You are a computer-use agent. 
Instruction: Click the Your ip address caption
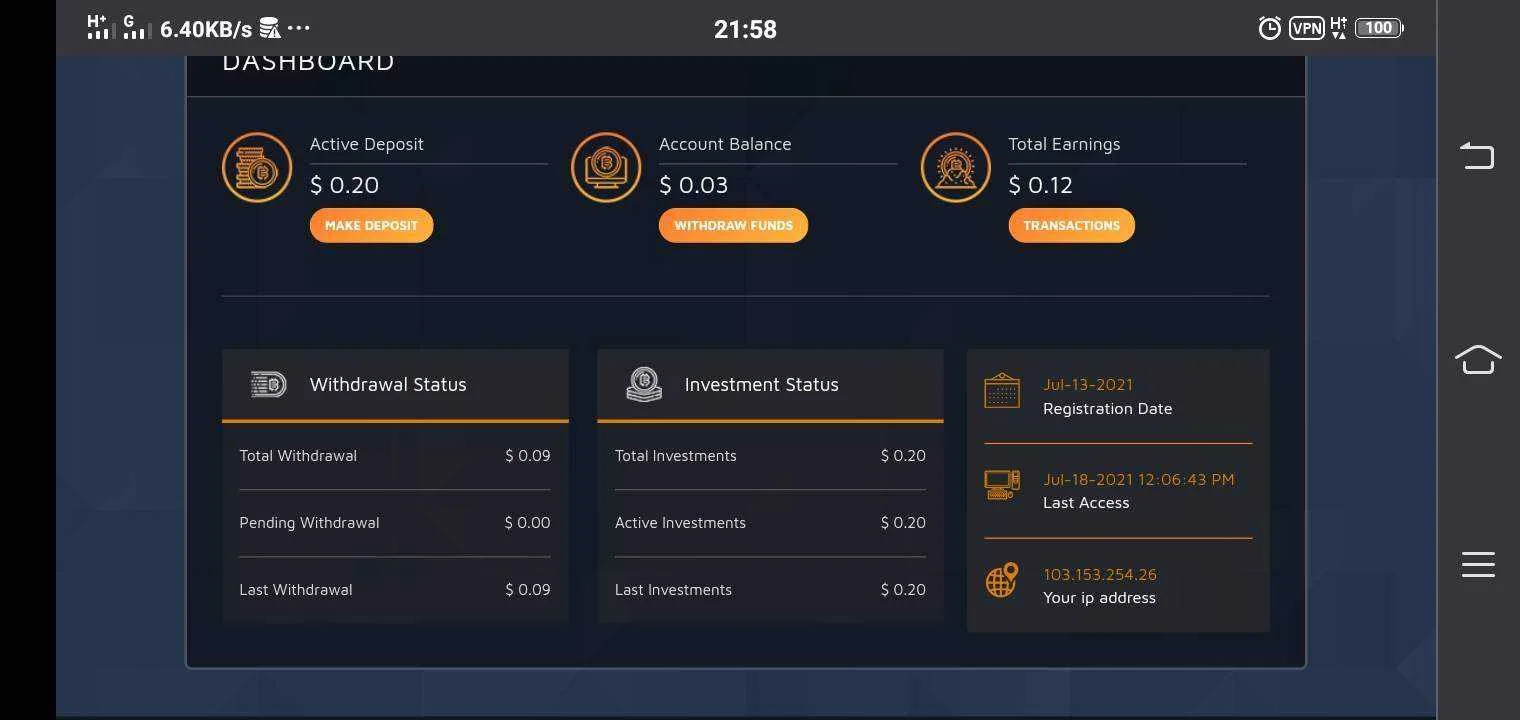[1099, 598]
